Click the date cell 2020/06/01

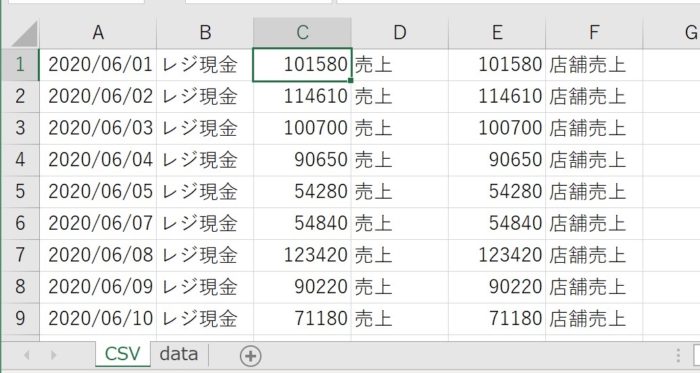coord(98,65)
